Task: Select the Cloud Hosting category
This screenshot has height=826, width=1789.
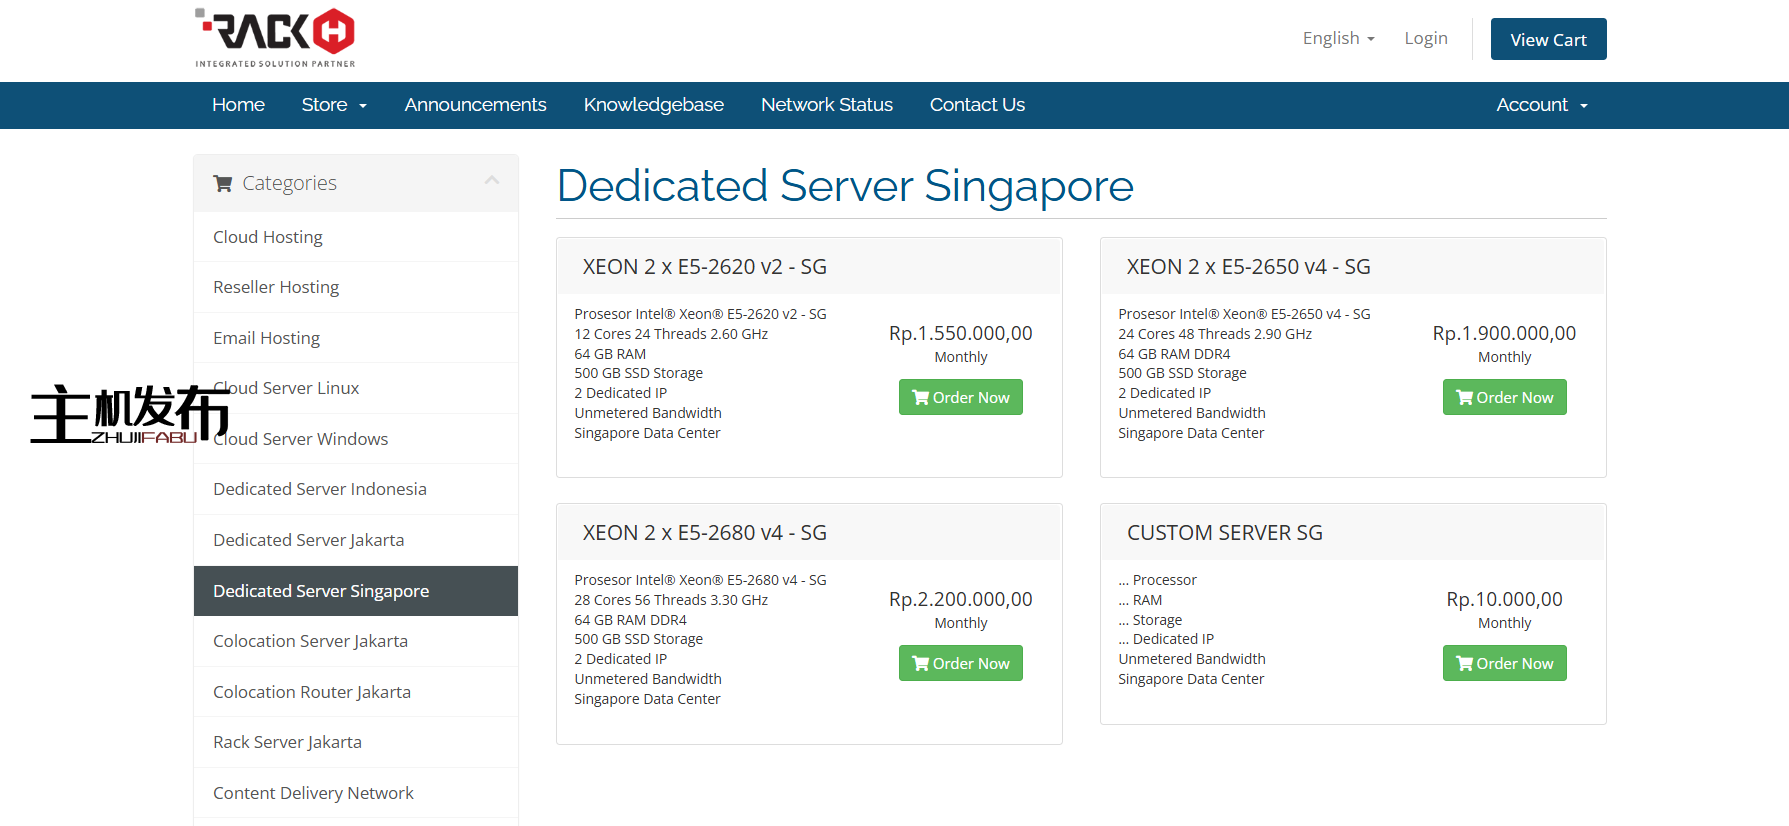Action: point(268,237)
